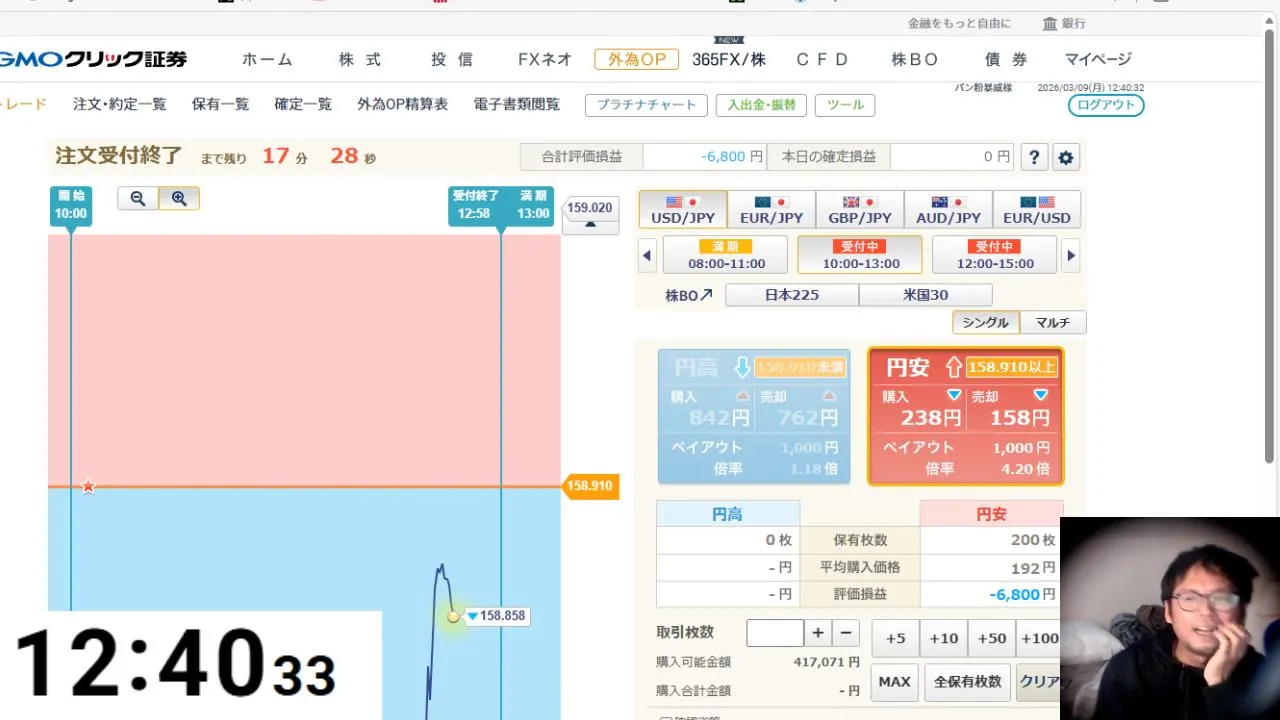This screenshot has height=720, width=1280.
Task: Click the 円高 buy price up arrow
Action: [742, 396]
